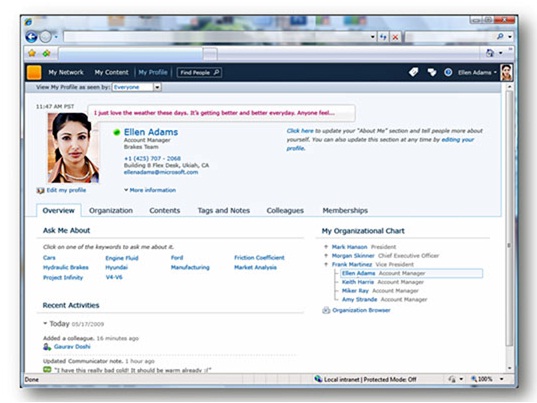This screenshot has width=537, height=403.
Task: Open the Organization Browser link
Action: [x=361, y=310]
